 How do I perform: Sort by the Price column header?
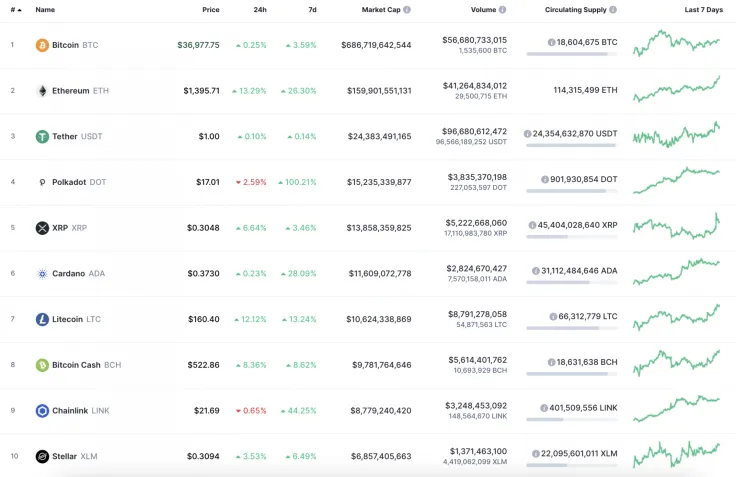tap(211, 9)
